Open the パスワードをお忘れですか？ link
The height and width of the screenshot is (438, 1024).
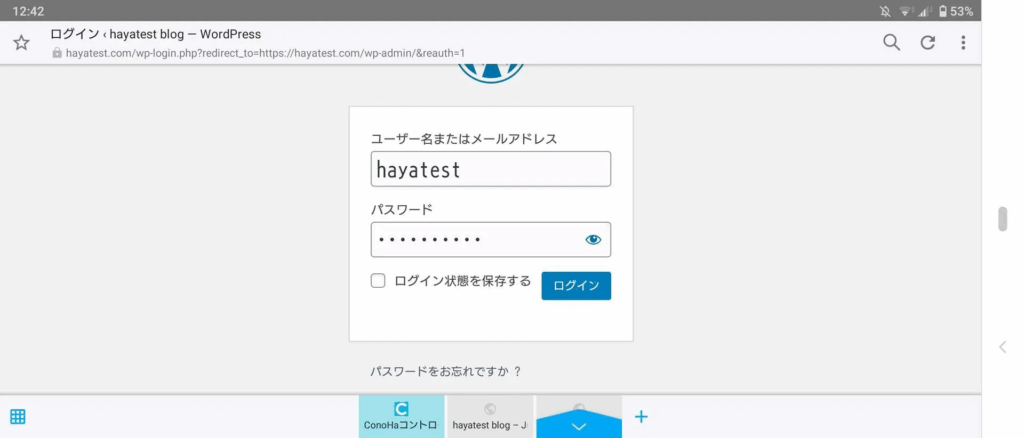(446, 371)
